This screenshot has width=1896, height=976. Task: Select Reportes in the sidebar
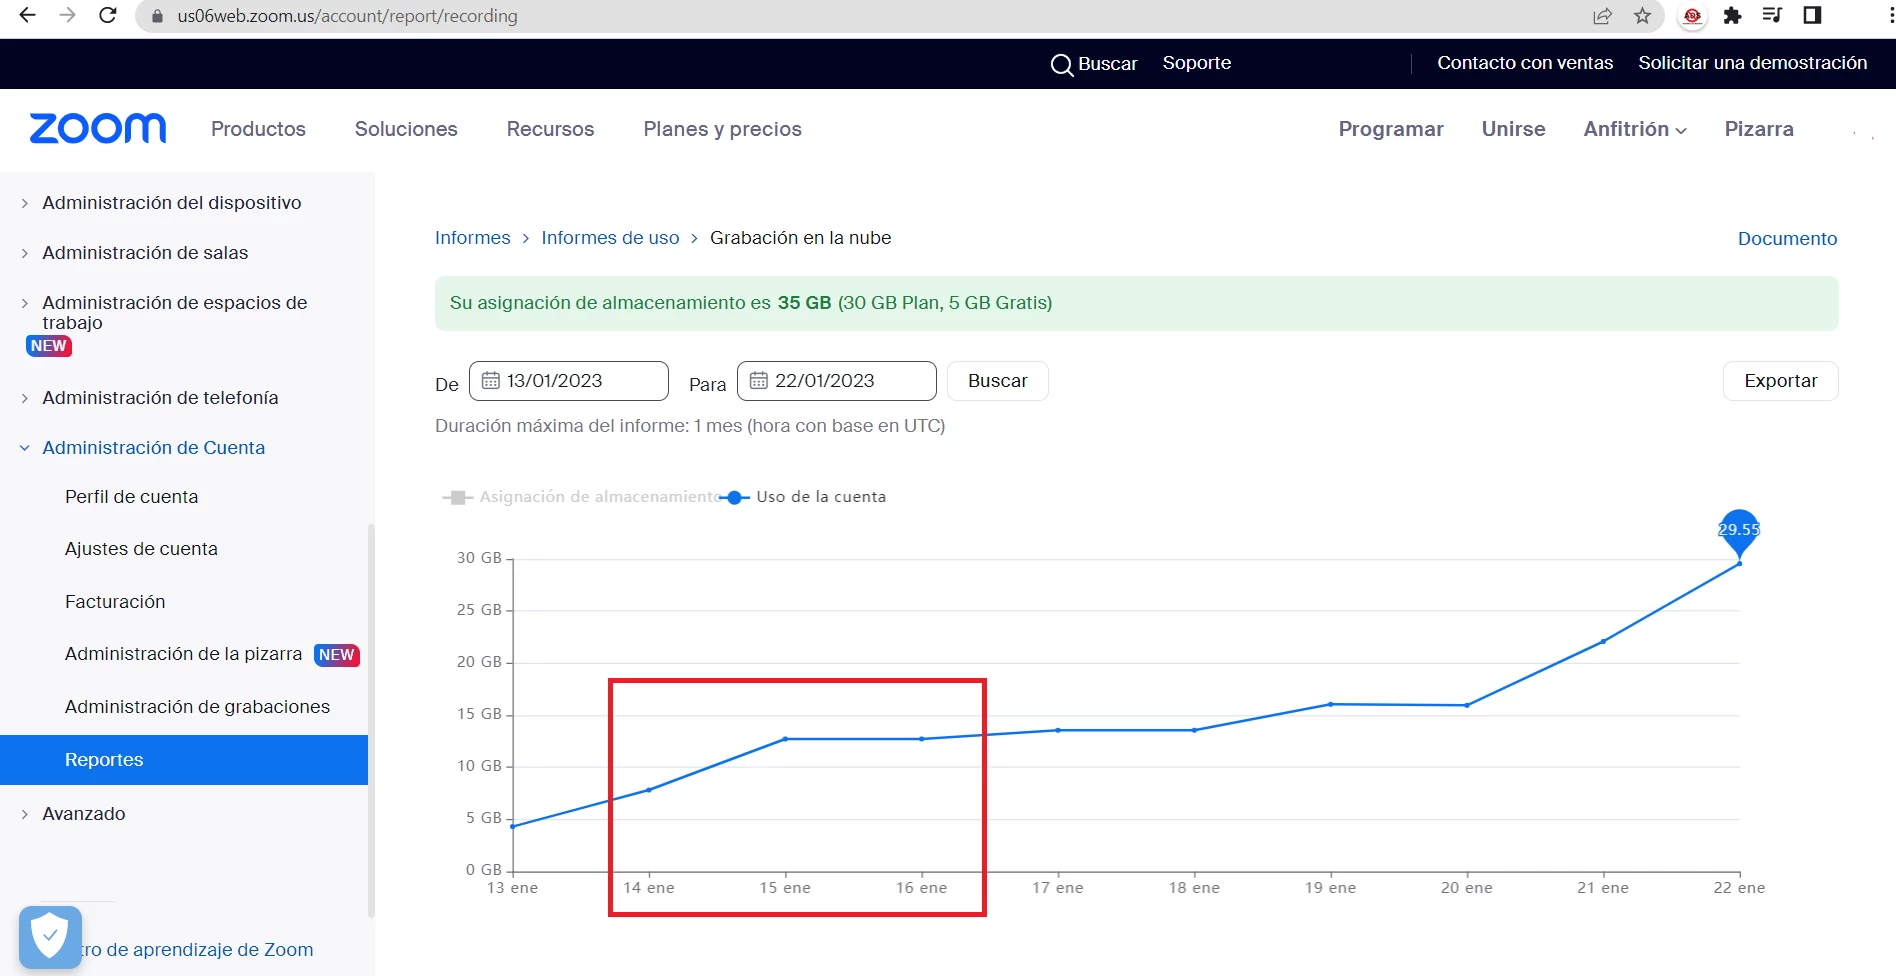pos(184,760)
